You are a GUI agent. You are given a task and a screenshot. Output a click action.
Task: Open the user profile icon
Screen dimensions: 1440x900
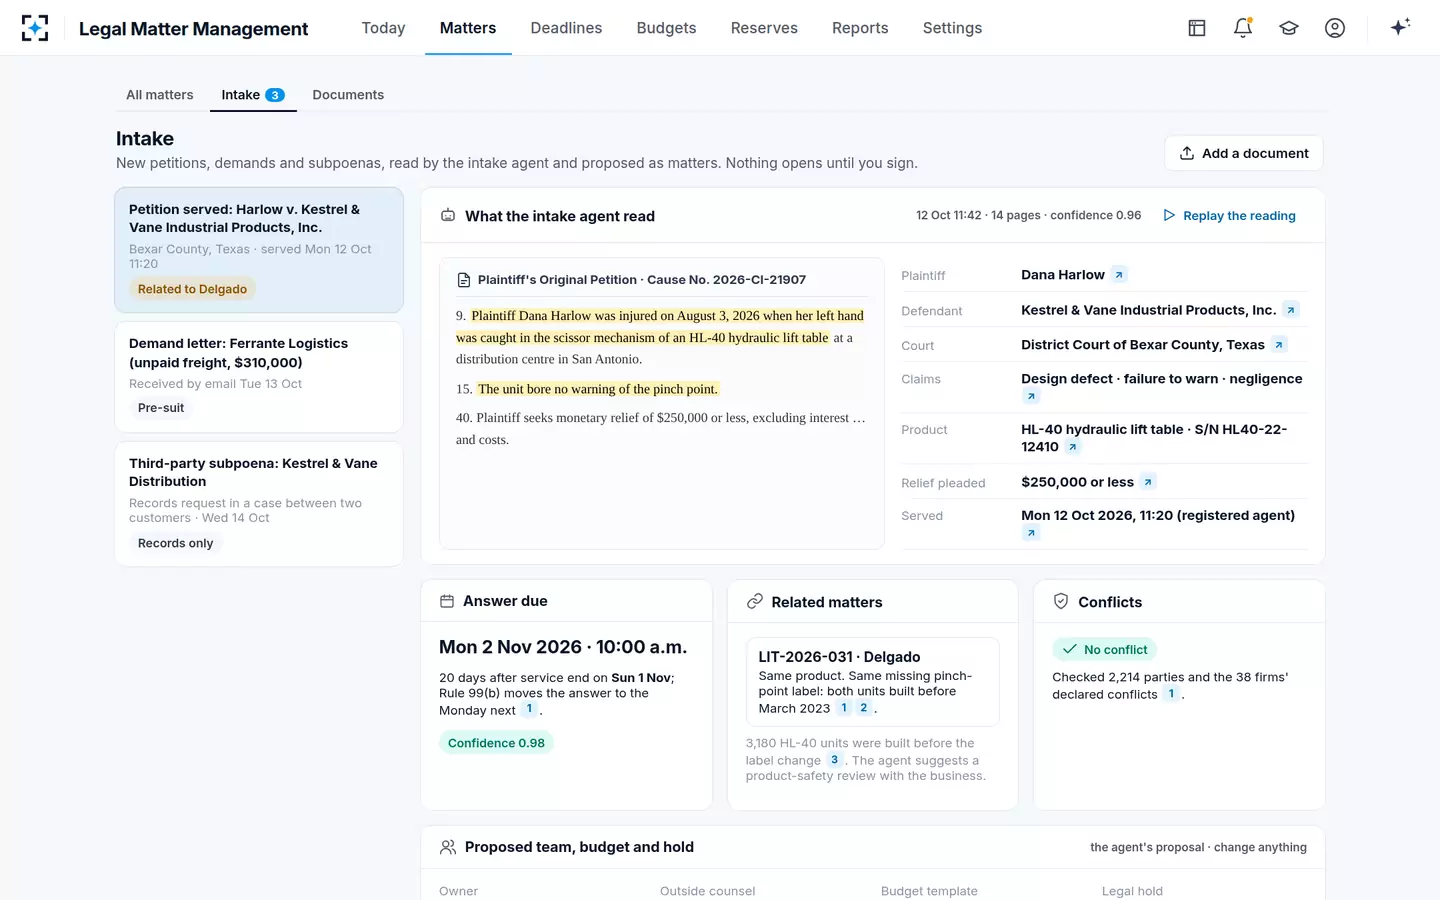point(1335,28)
